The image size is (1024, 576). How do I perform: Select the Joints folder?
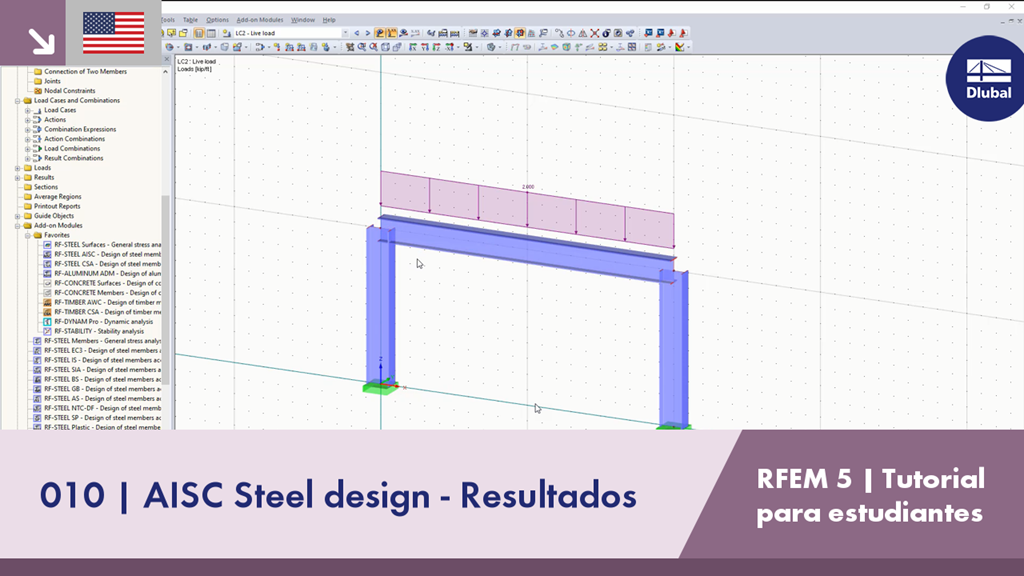pyautogui.click(x=52, y=82)
